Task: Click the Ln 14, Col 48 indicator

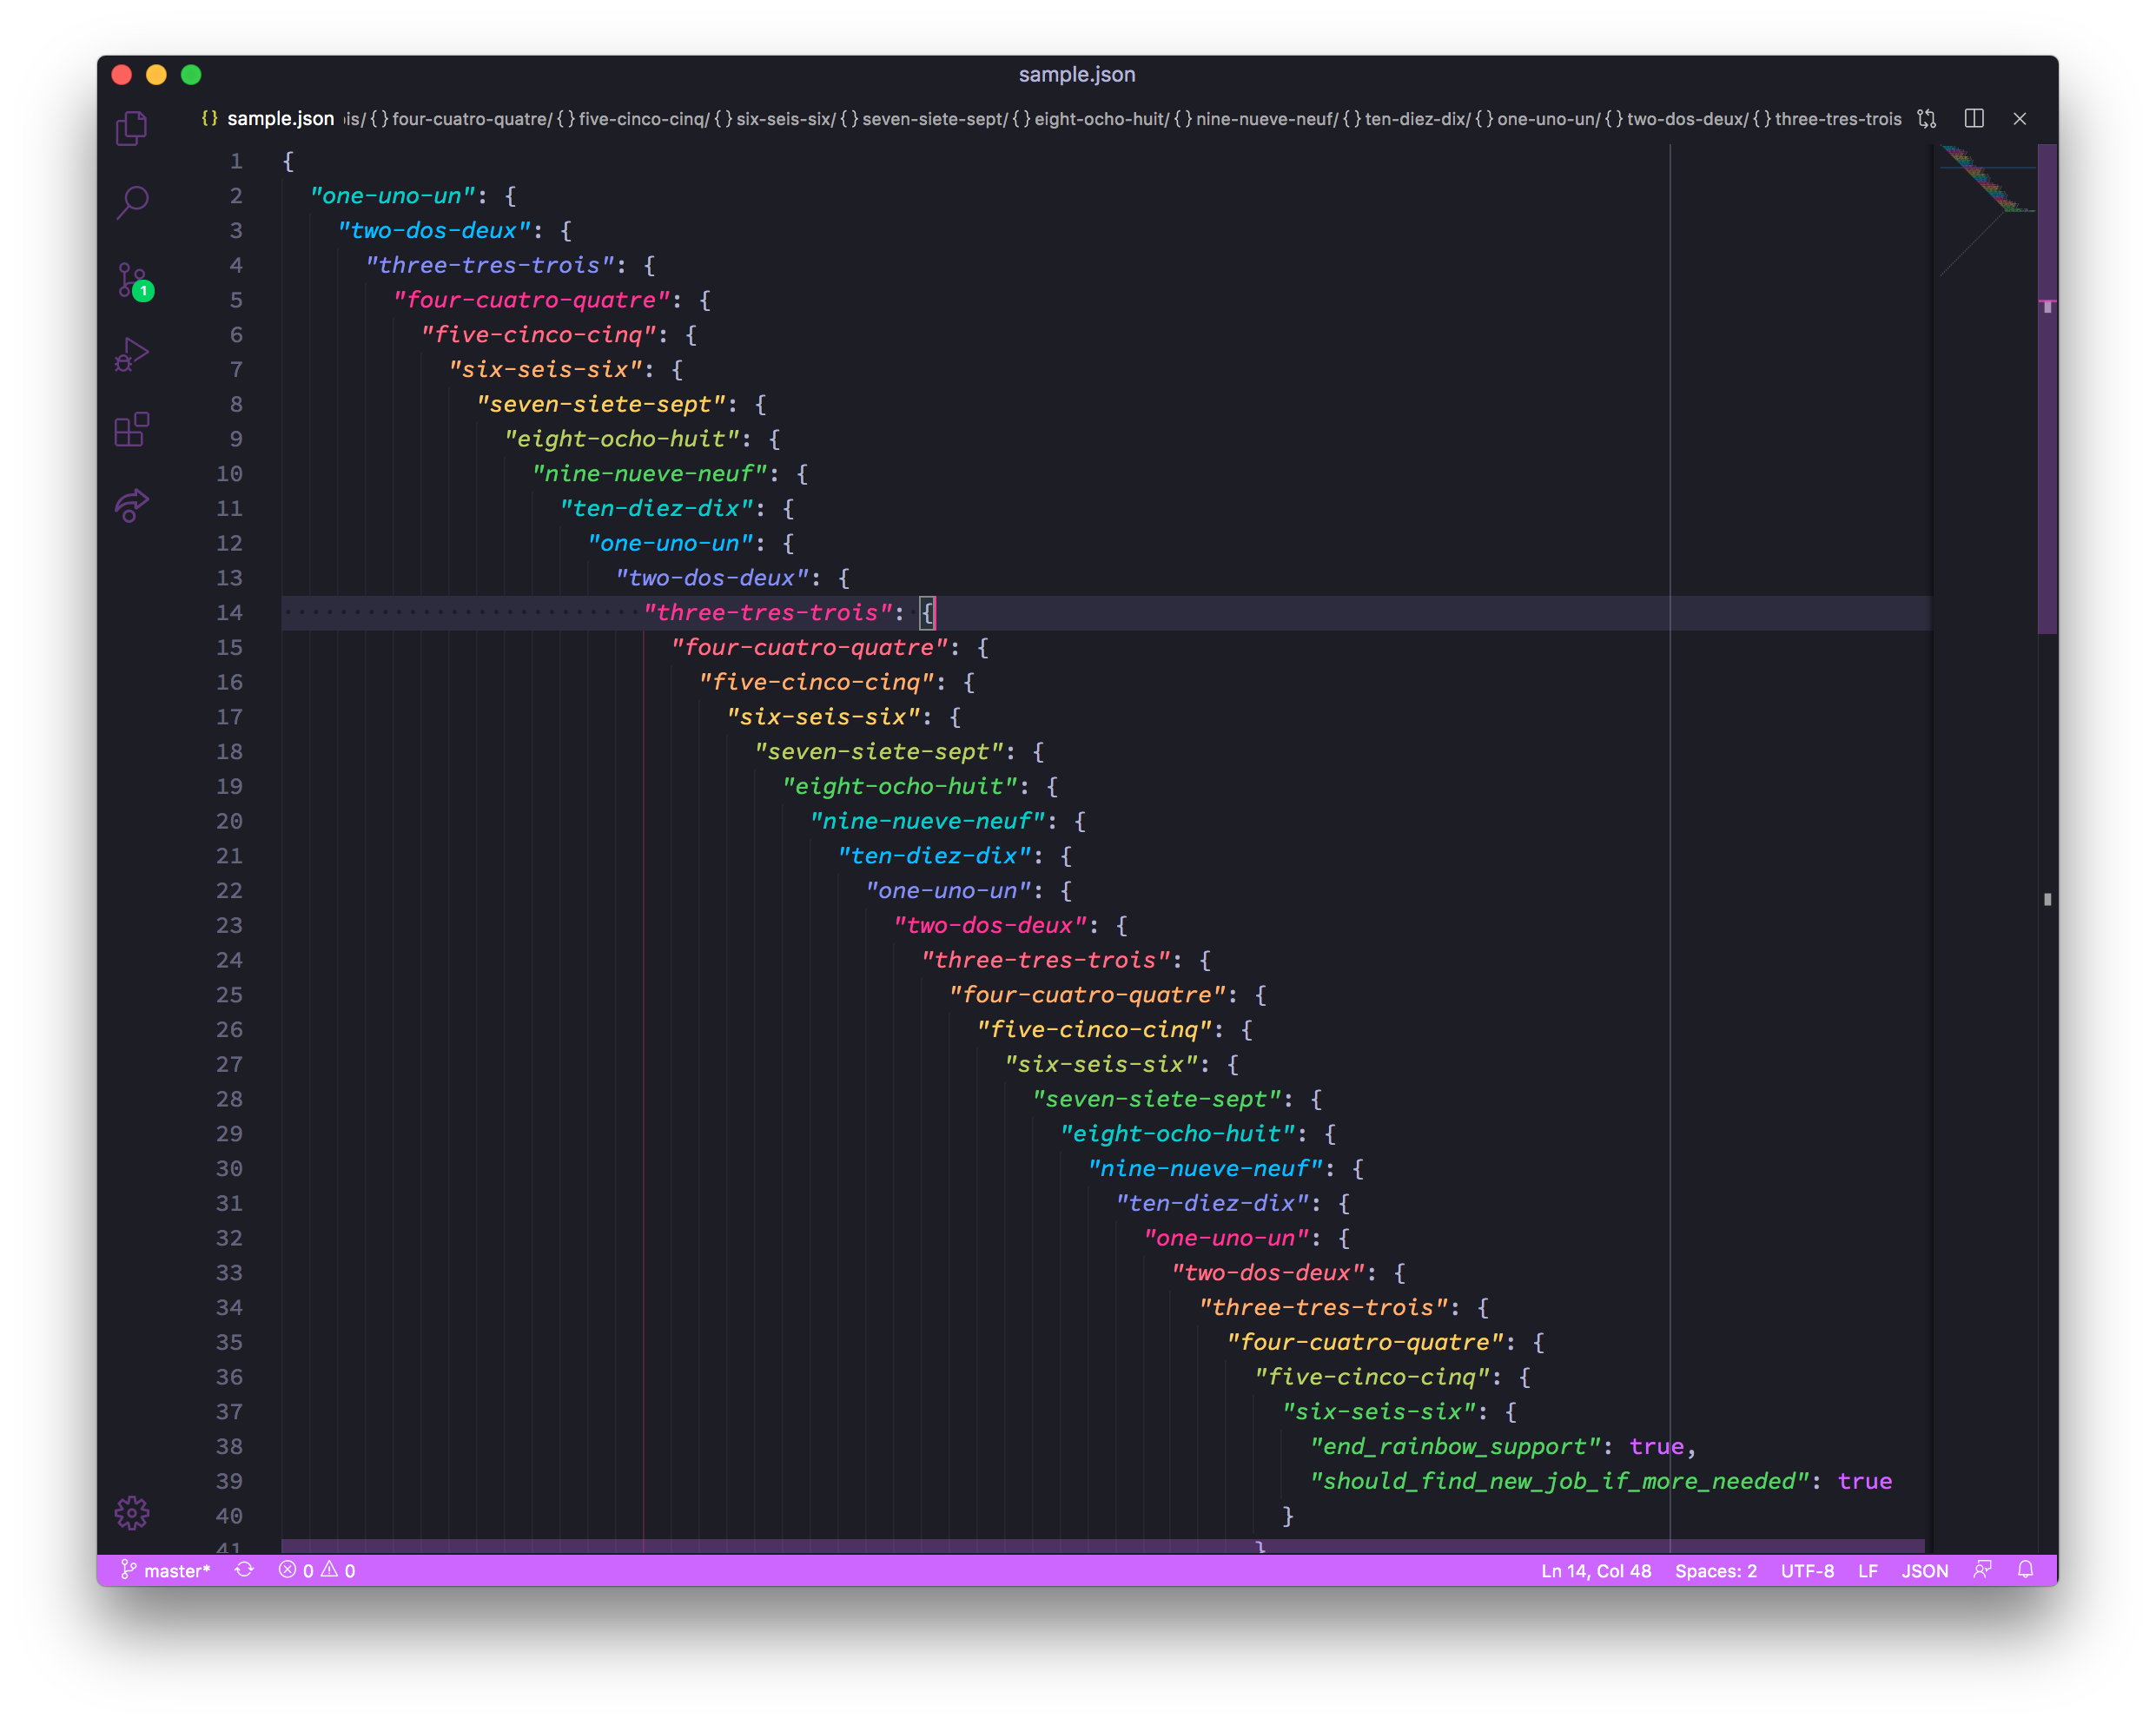Action: 1595,1570
